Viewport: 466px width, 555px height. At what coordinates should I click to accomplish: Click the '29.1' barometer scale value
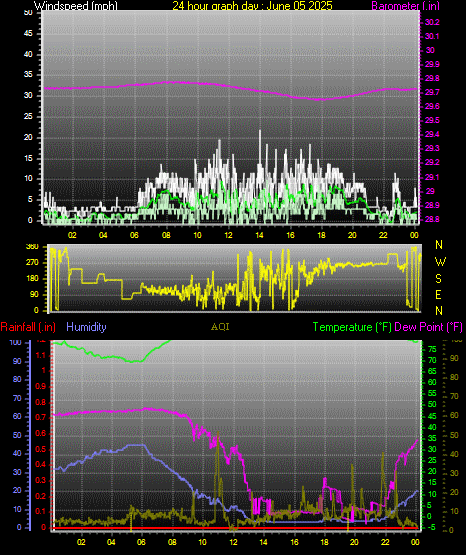pos(432,177)
